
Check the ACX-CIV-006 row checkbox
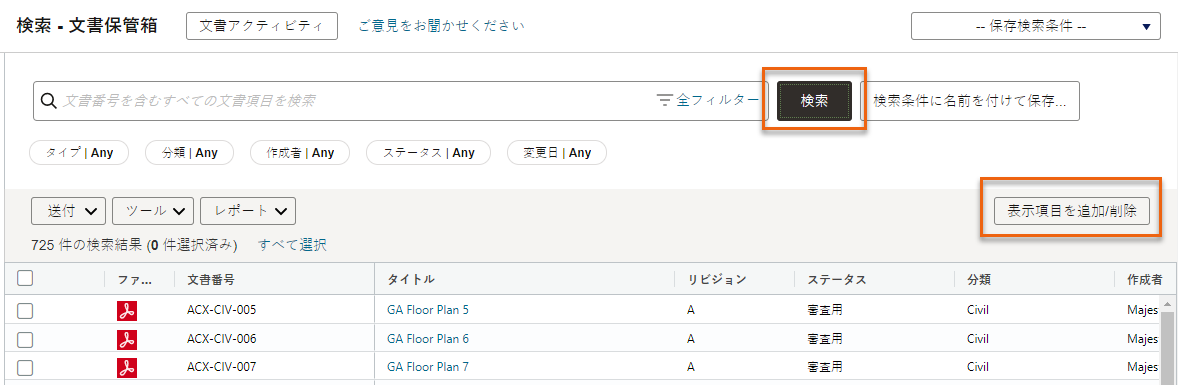(x=25, y=339)
